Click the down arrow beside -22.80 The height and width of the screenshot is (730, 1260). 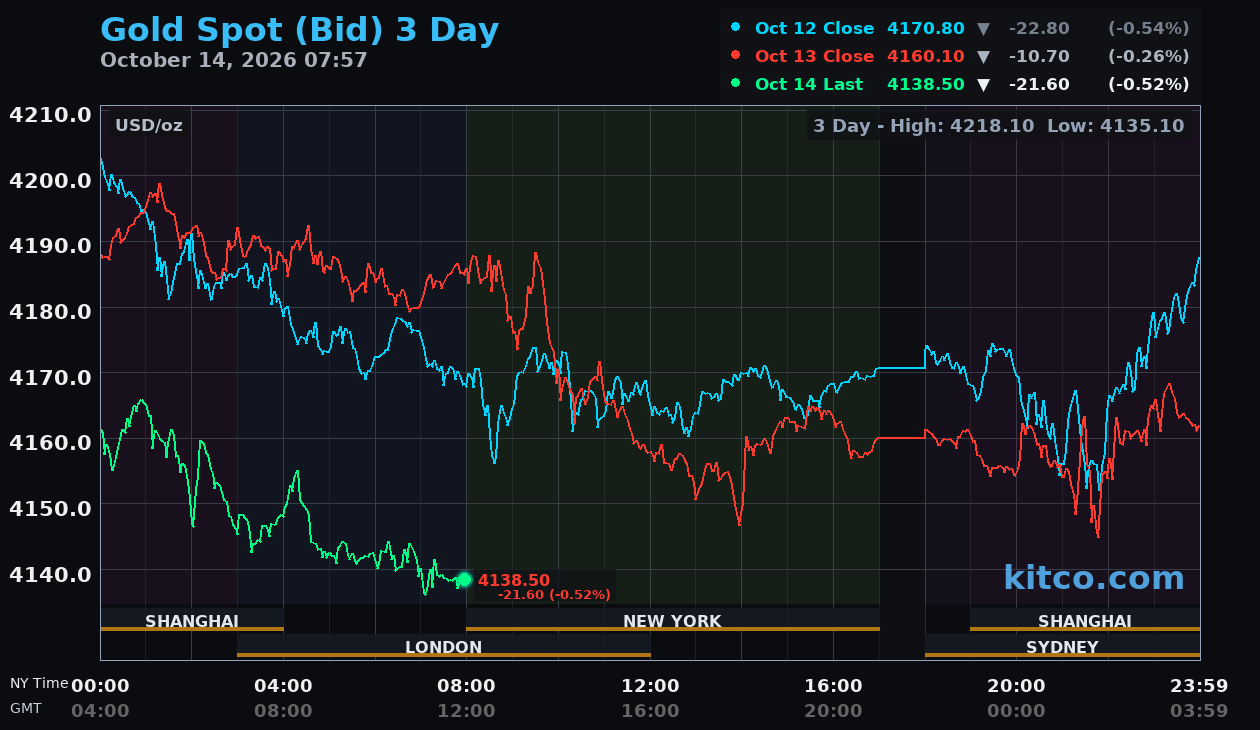point(983,28)
